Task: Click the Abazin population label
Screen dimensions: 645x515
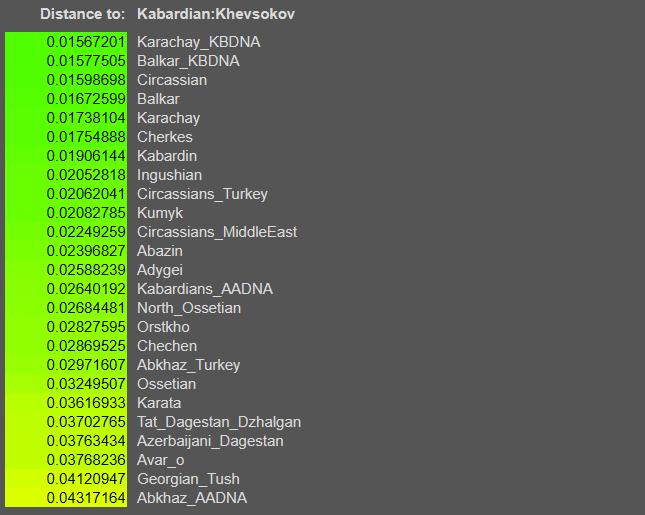Action: (x=160, y=251)
